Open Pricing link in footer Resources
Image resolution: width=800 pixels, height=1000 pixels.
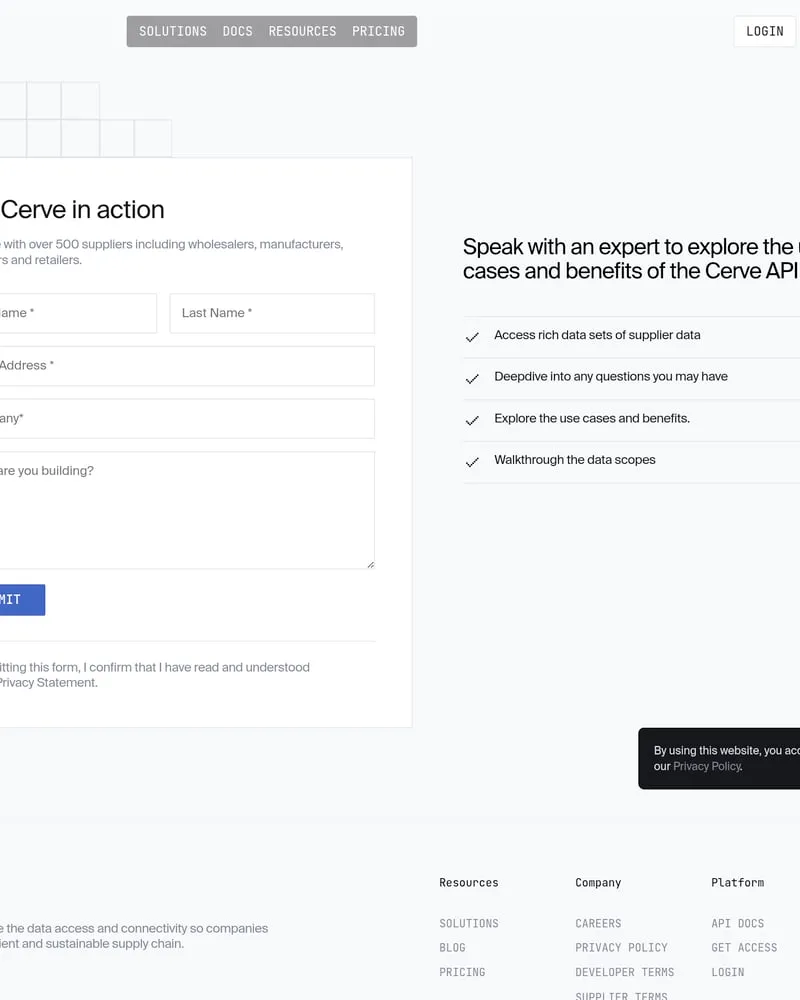coord(462,972)
